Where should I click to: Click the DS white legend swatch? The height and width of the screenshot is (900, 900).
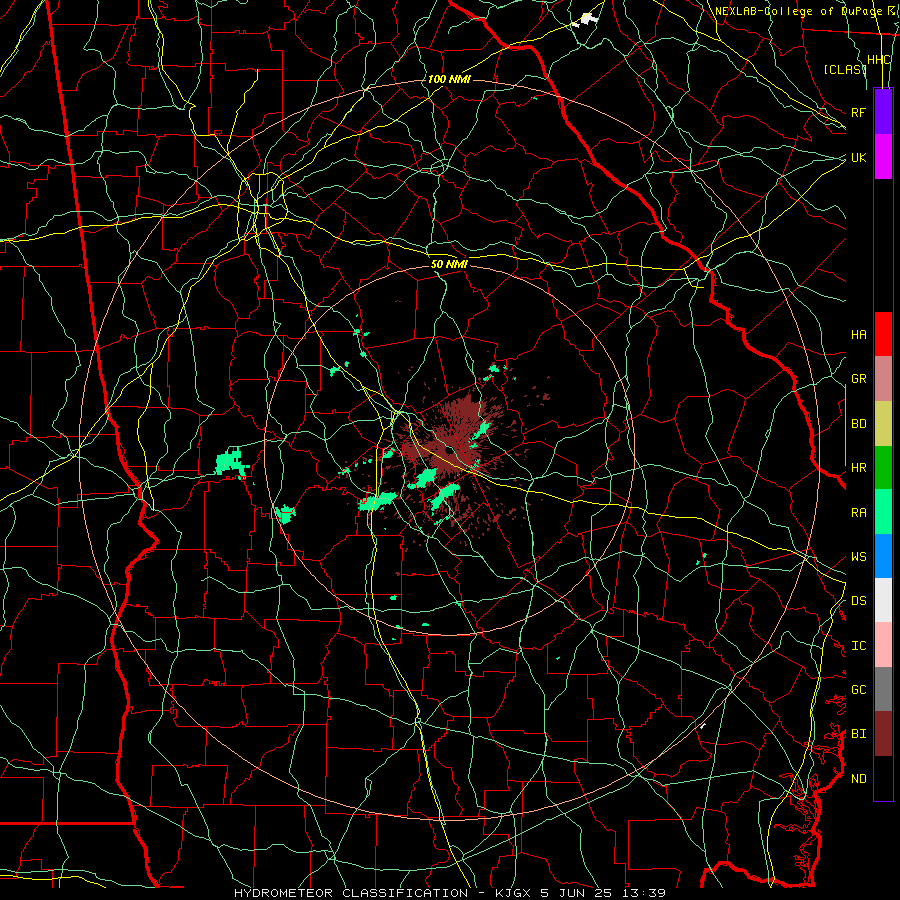[883, 600]
